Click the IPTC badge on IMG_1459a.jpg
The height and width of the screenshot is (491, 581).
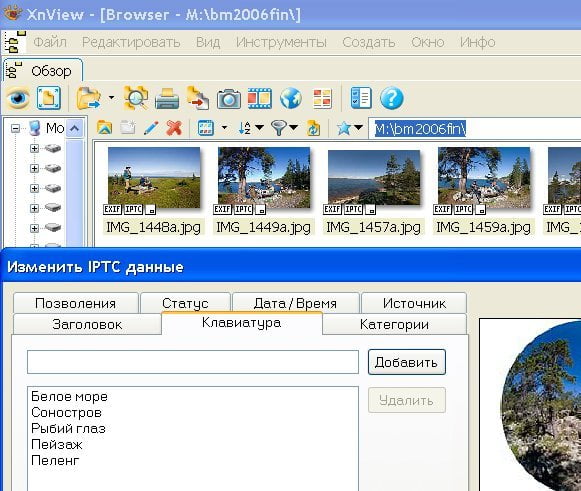point(464,209)
